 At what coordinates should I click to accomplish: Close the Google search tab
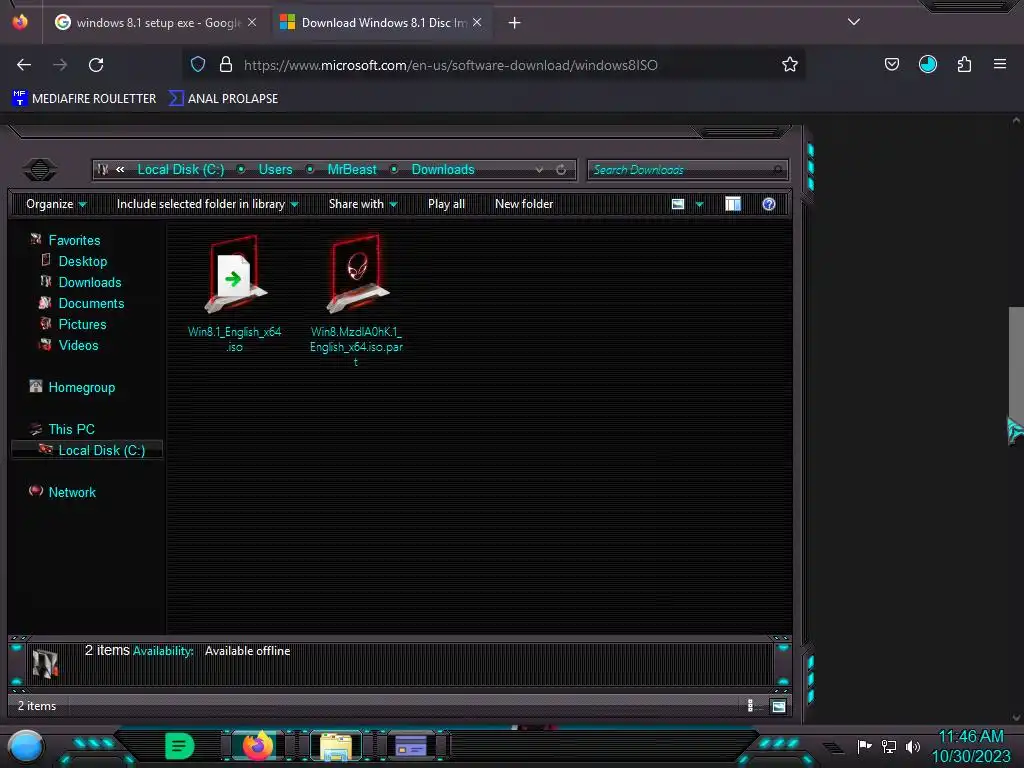click(252, 22)
